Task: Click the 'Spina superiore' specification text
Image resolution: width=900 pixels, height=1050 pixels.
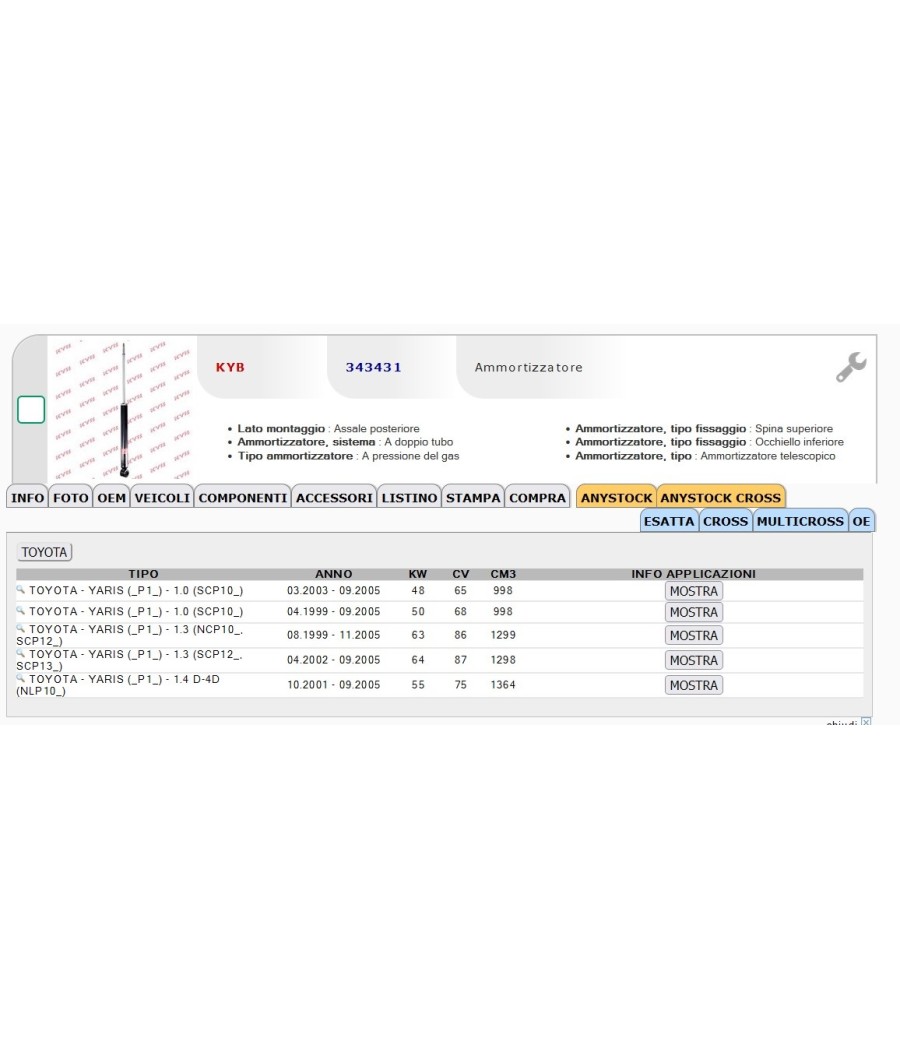Action: pyautogui.click(x=794, y=429)
